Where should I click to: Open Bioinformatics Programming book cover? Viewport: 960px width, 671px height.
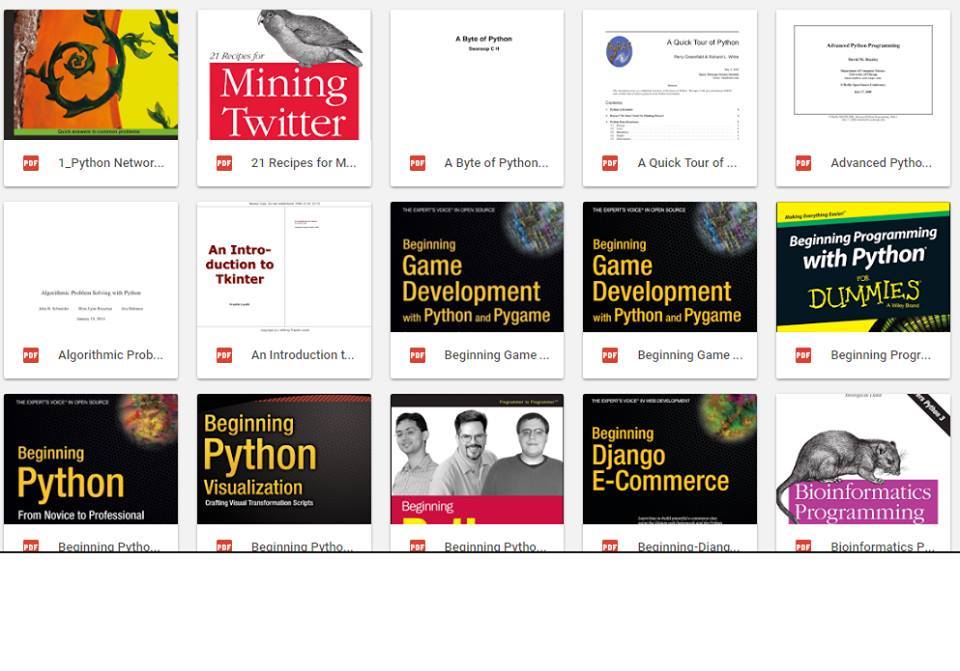tap(863, 459)
